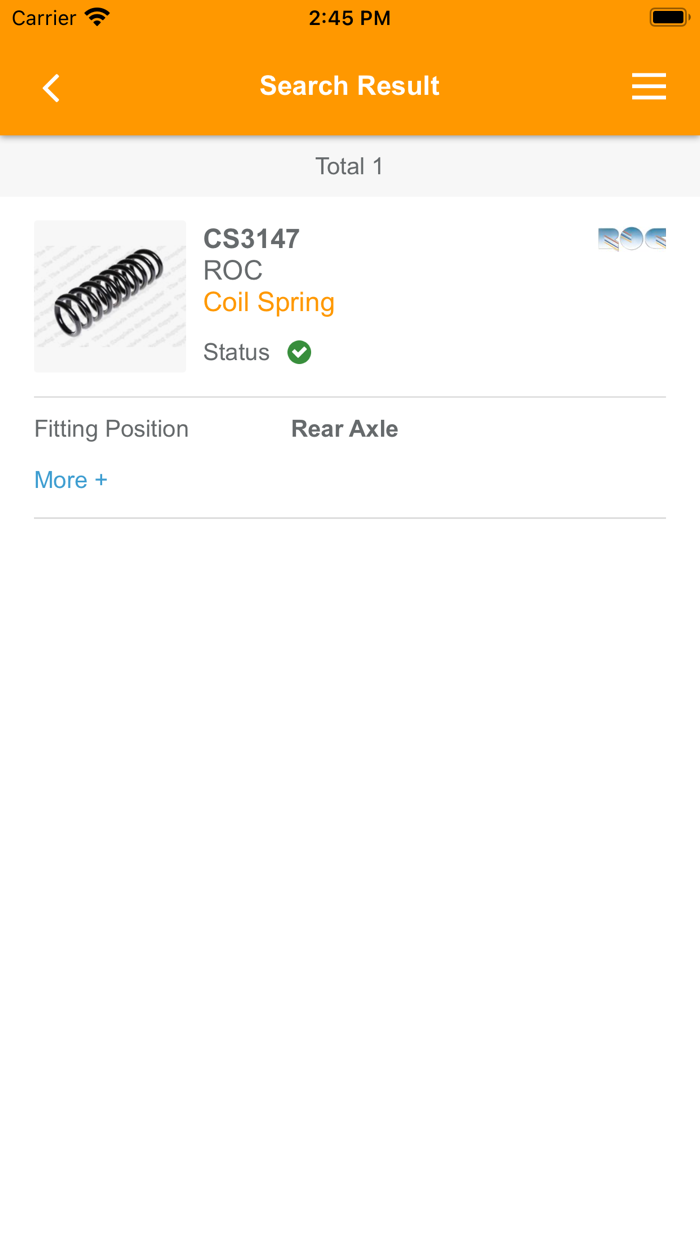Click the back arrow chevron
The image size is (700, 1244).
coord(50,87)
